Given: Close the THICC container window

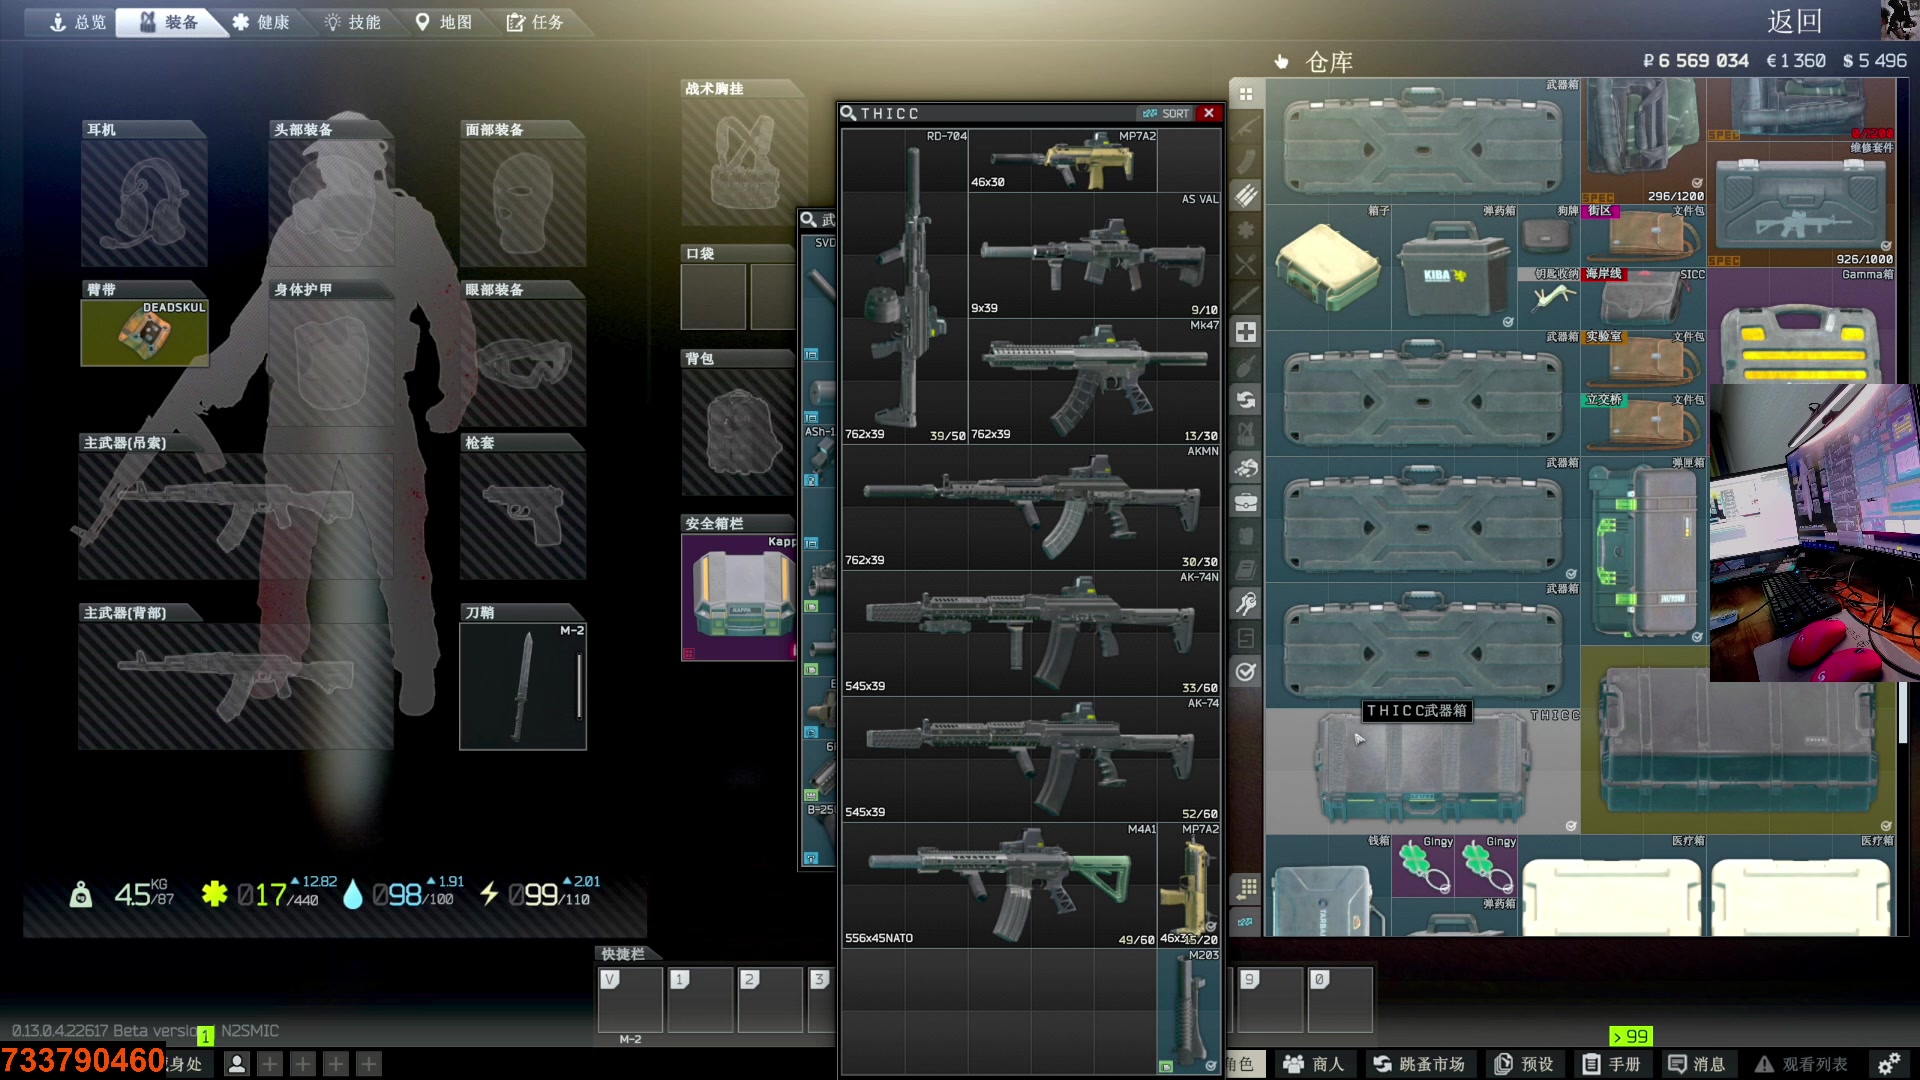Looking at the screenshot, I should coord(1209,113).
